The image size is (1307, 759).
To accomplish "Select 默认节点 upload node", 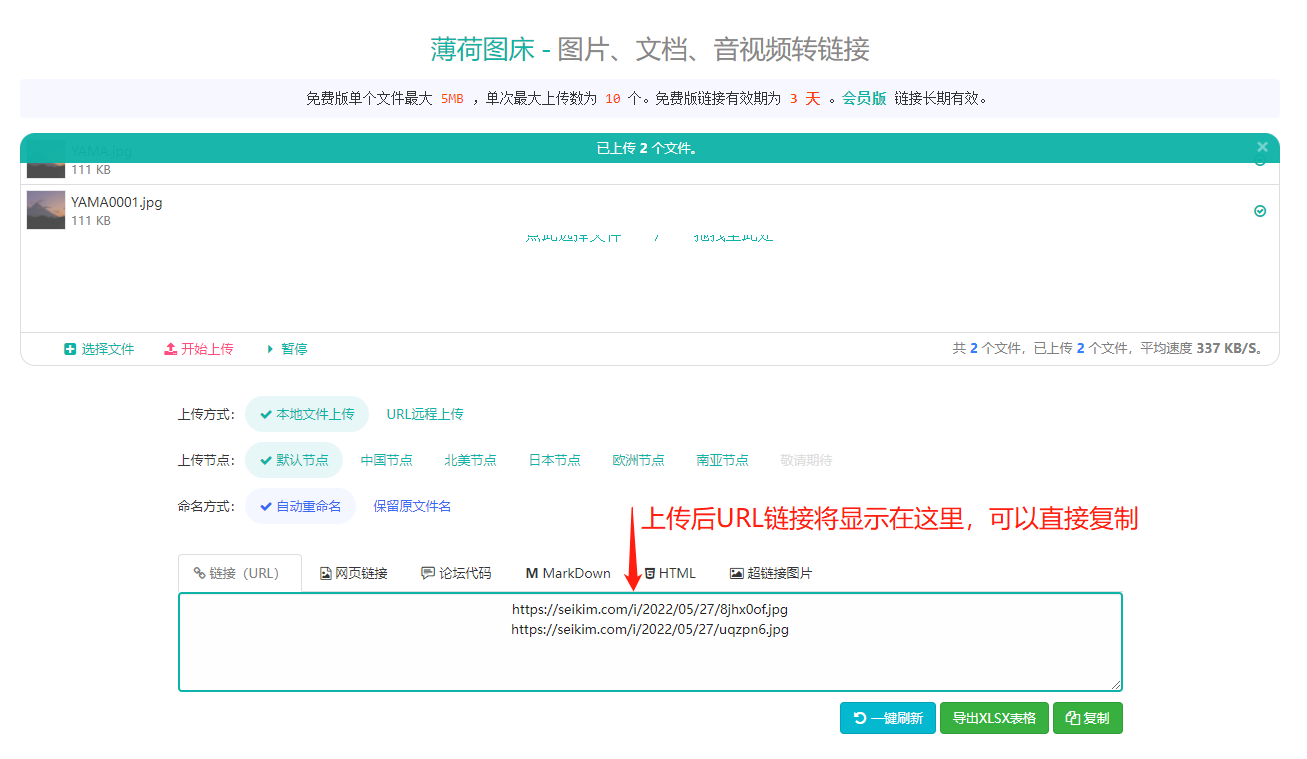I will (x=294, y=460).
